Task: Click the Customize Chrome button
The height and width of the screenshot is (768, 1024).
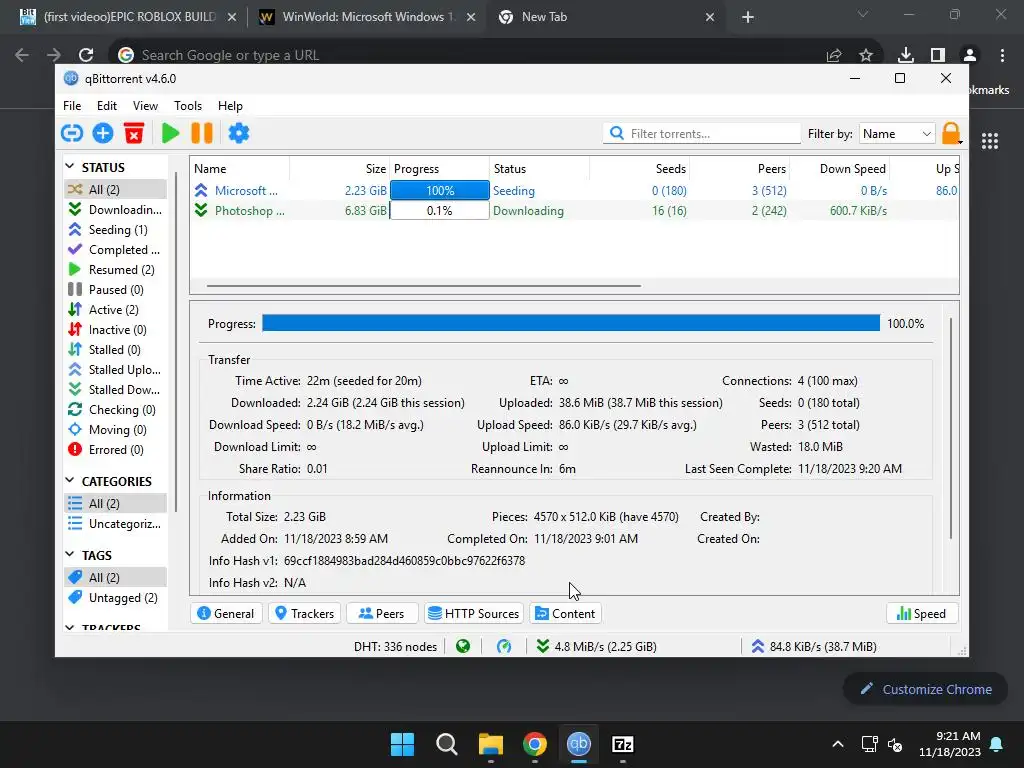Action: (x=925, y=689)
